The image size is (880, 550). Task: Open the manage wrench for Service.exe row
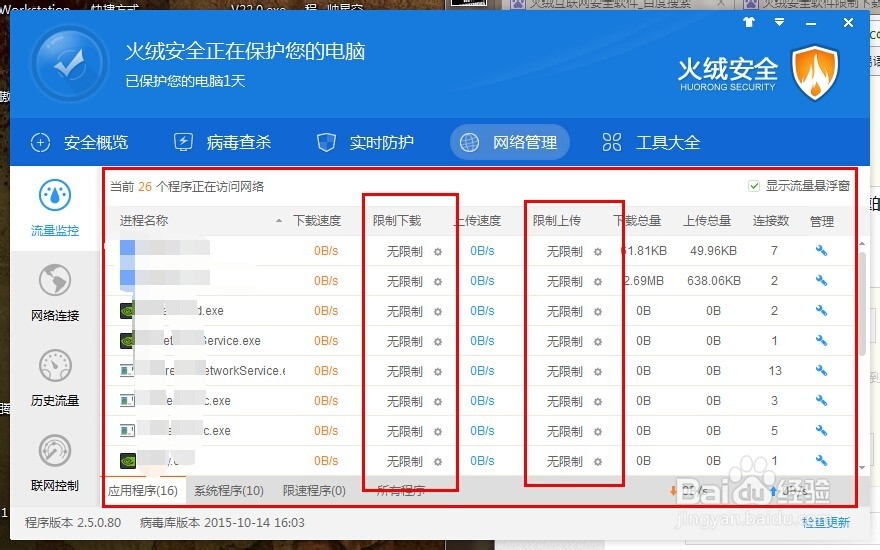(821, 341)
